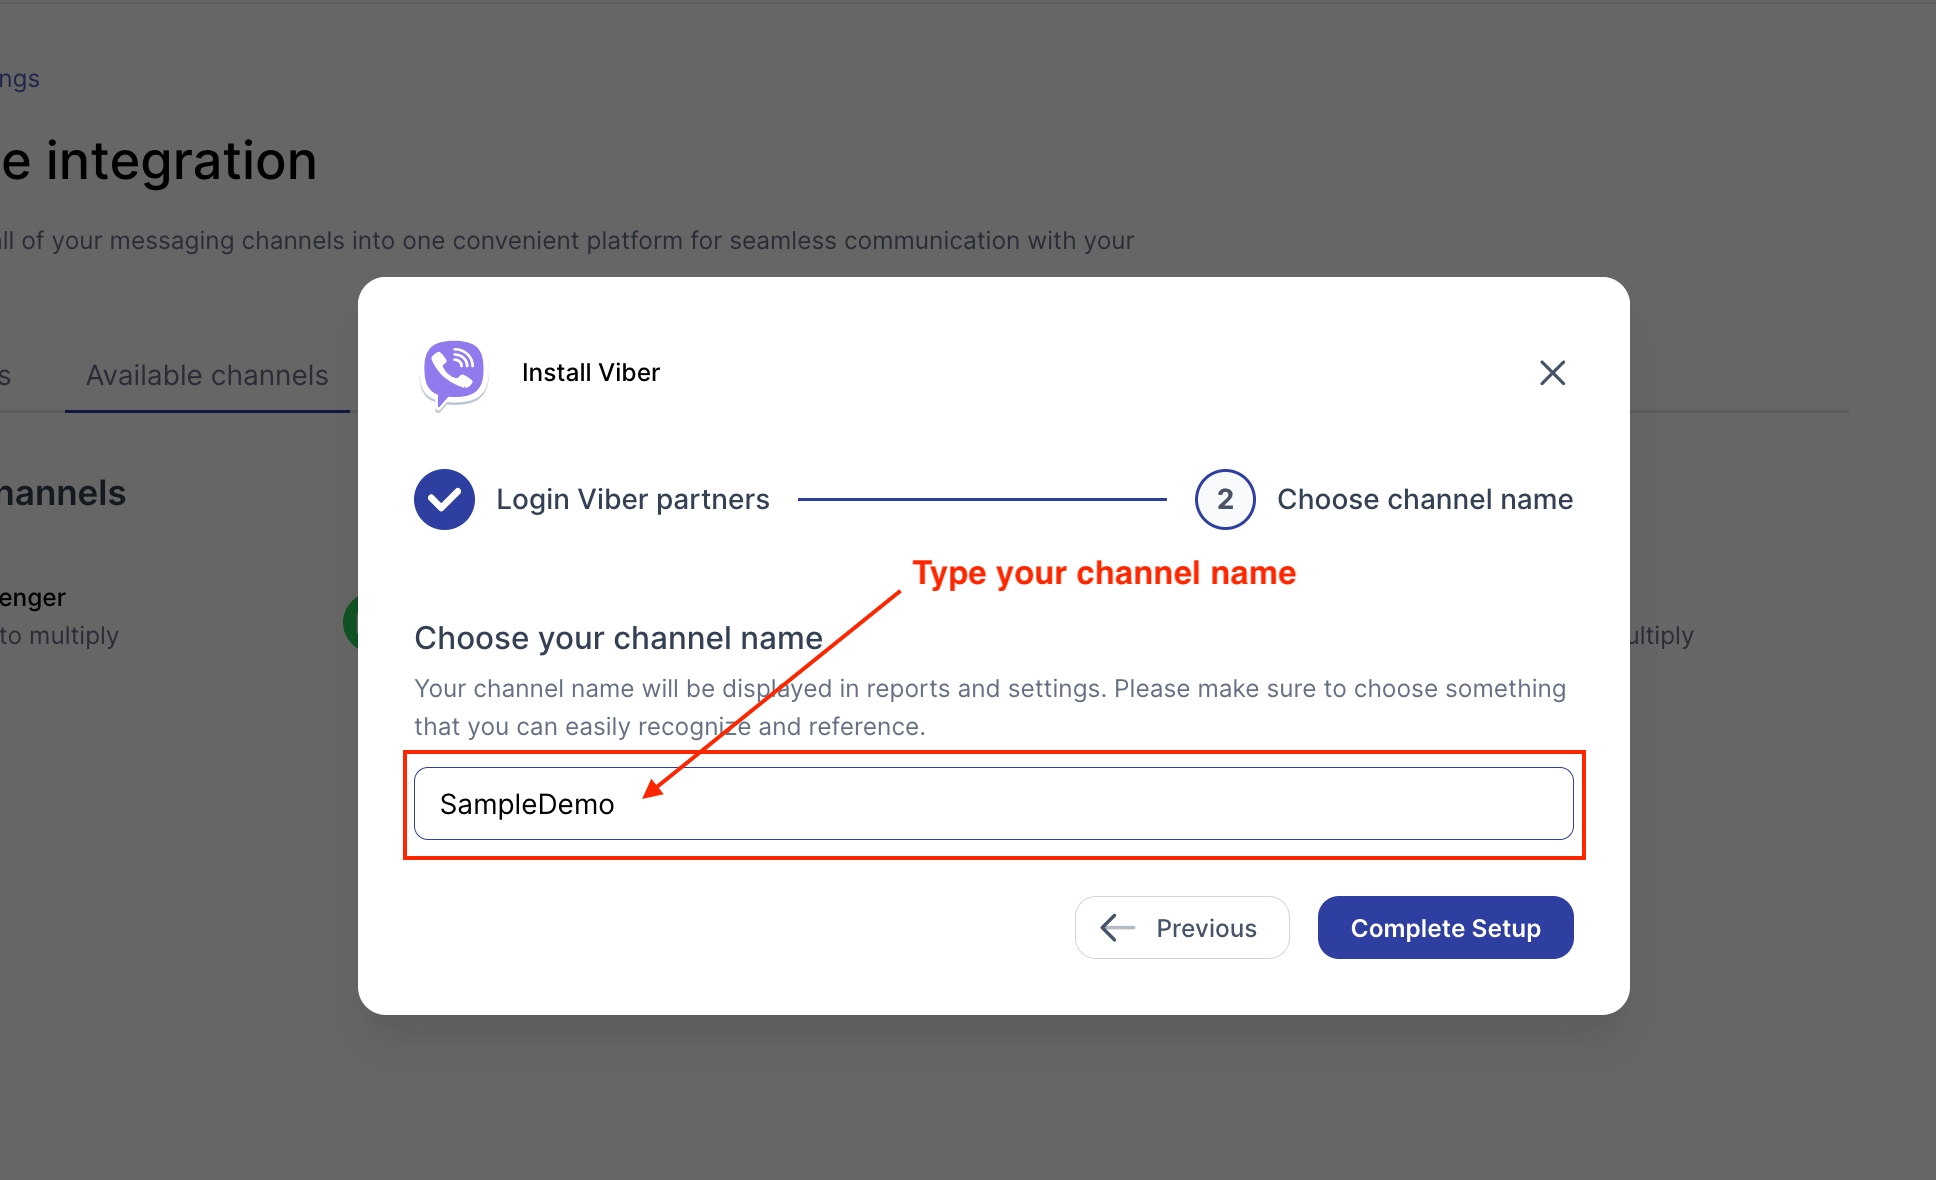Click the completed step checkmark circle
This screenshot has height=1180, width=1936.
pos(444,499)
